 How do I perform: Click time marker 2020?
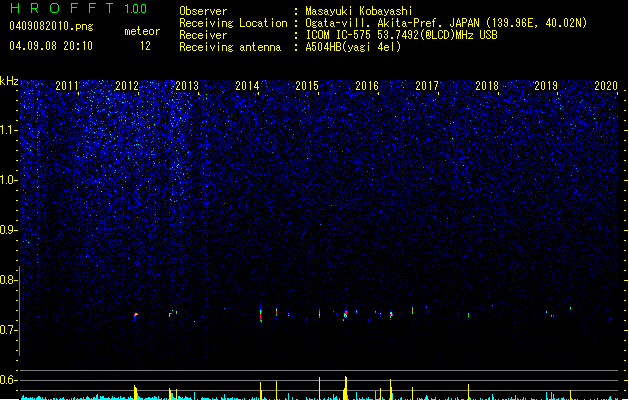pos(606,86)
